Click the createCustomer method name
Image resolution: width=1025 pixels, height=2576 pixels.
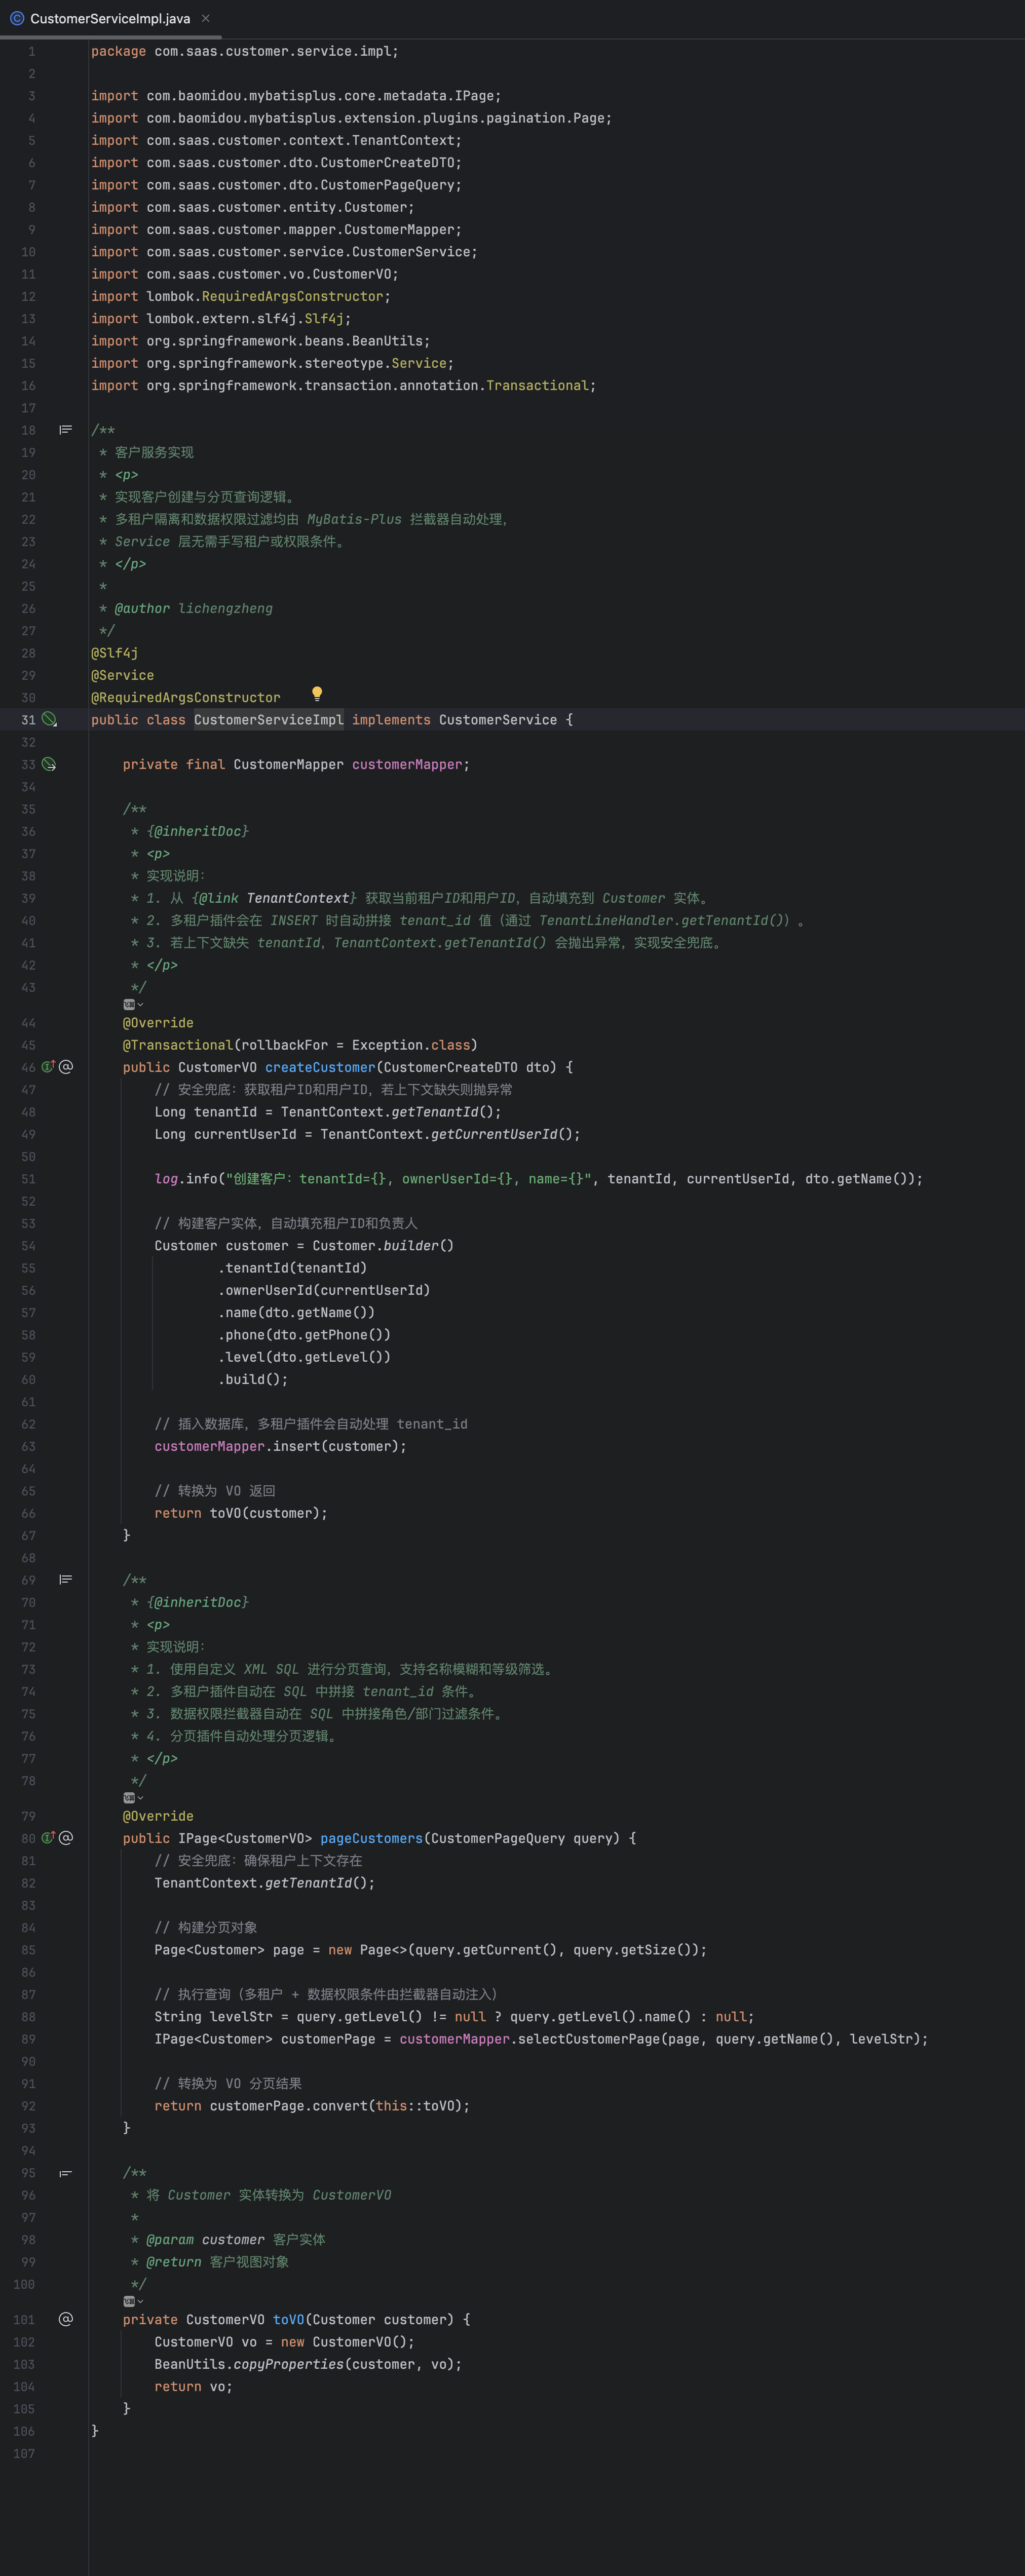click(x=320, y=1067)
